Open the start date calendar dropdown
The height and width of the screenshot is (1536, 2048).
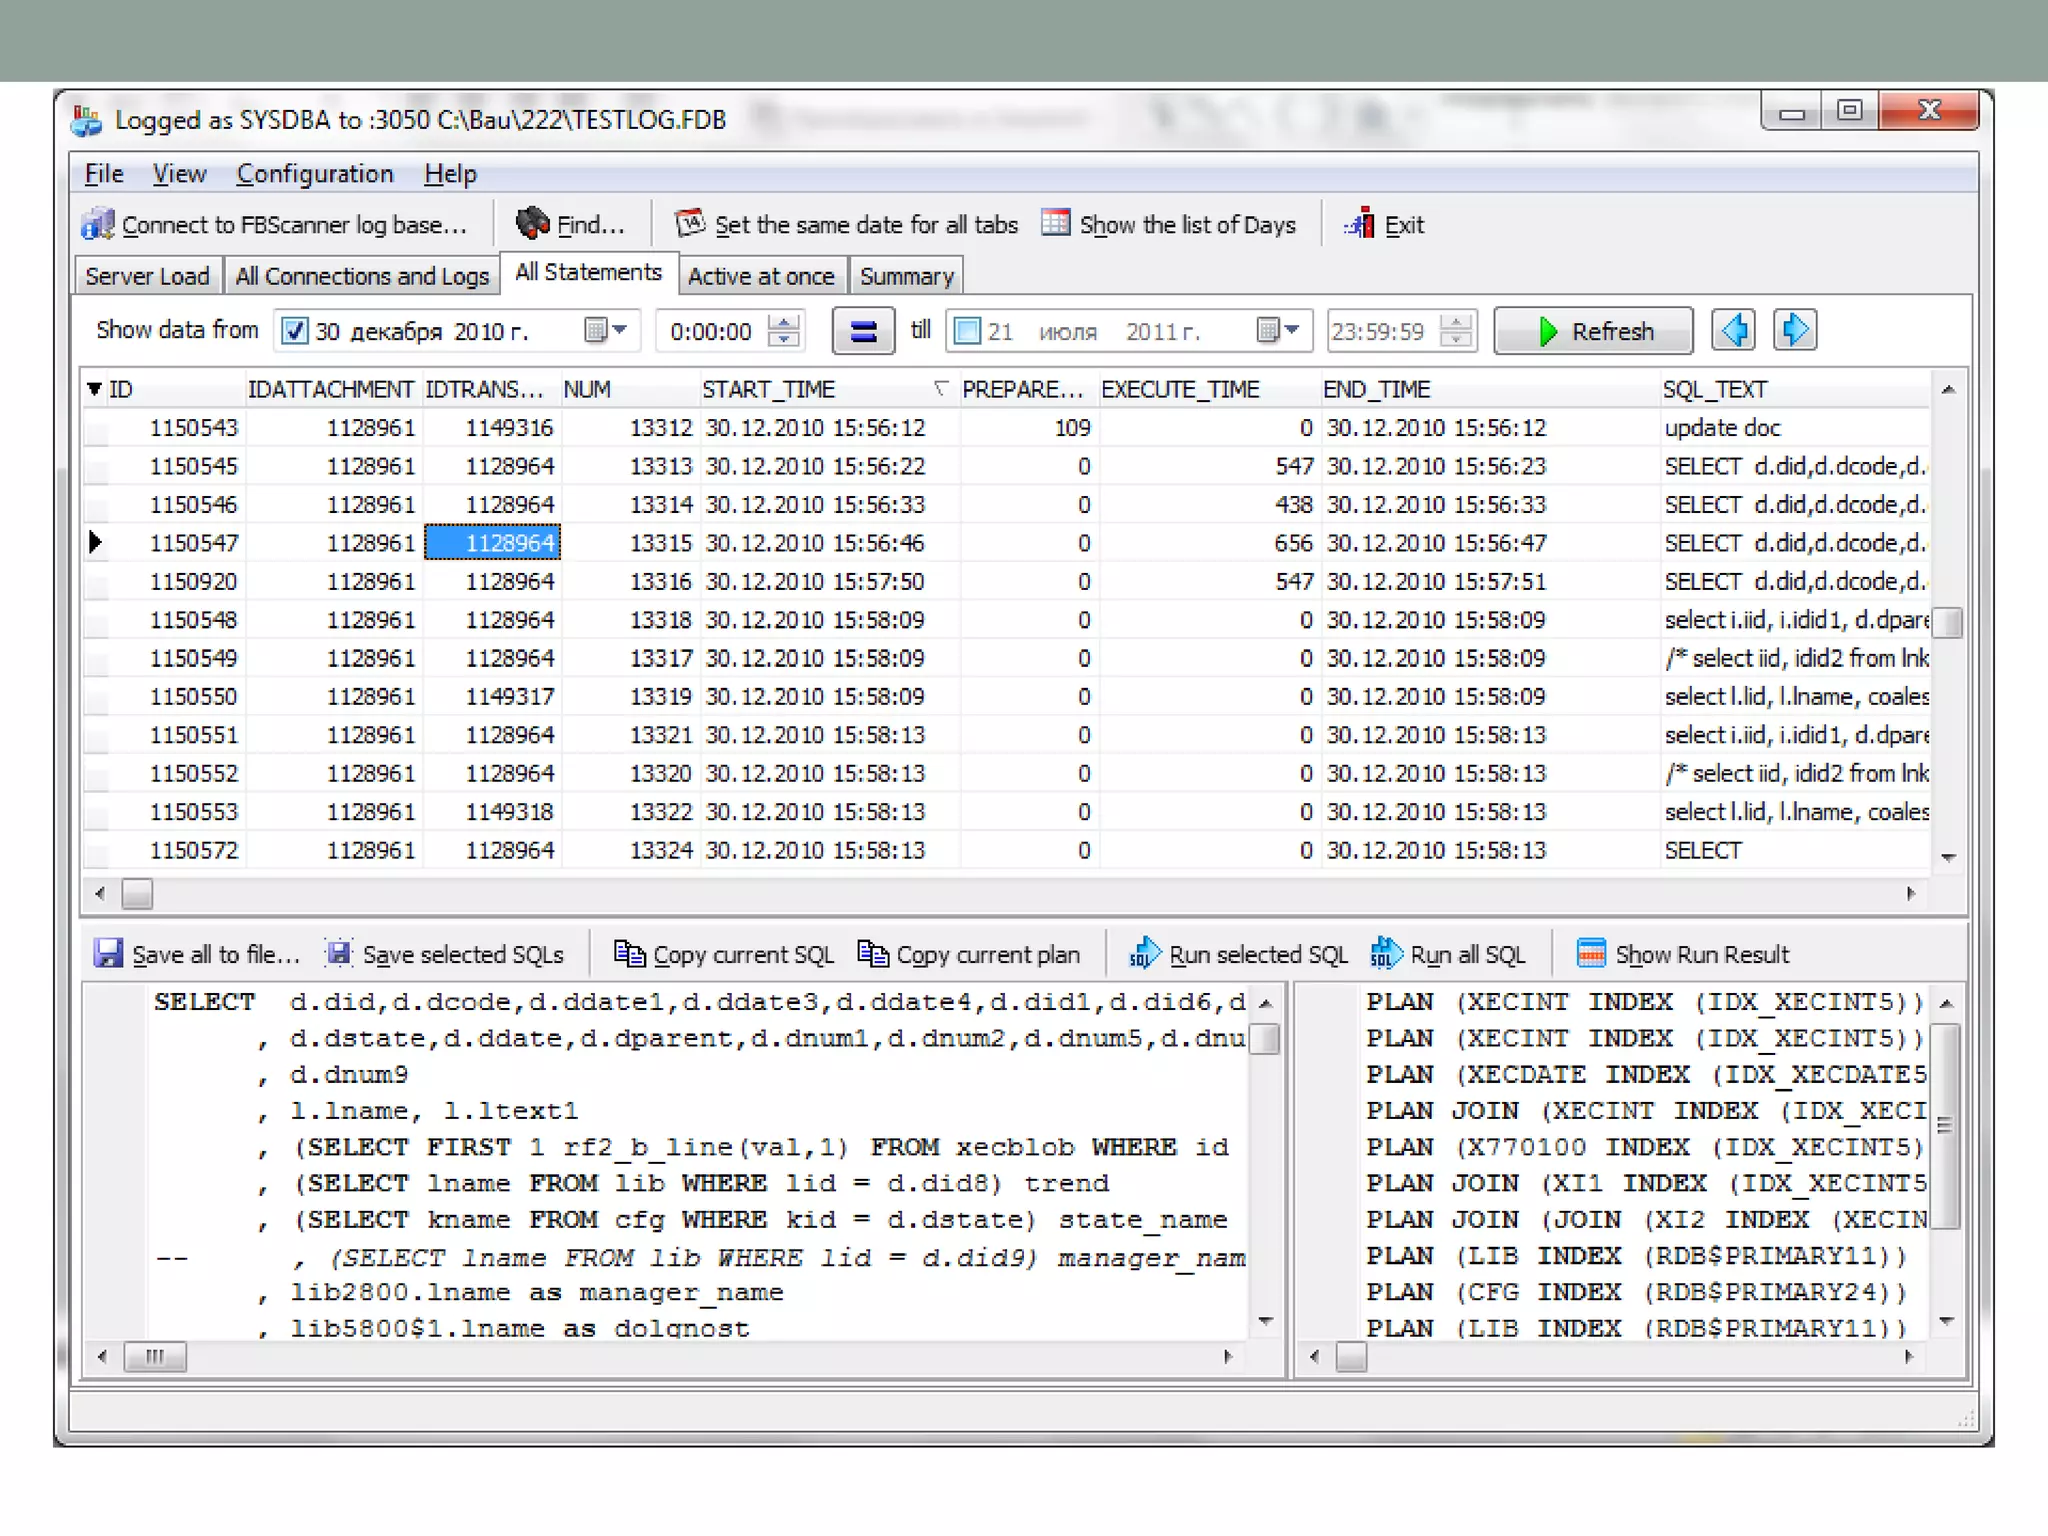pos(606,330)
